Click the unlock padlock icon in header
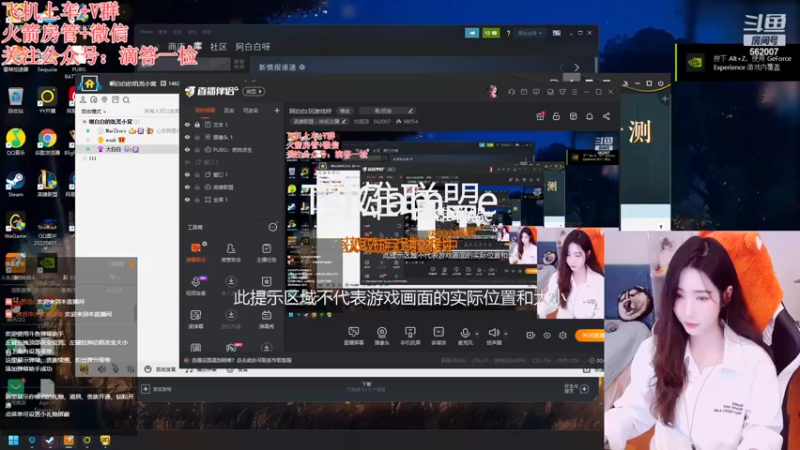The height and width of the screenshot is (450, 800). click(556, 116)
